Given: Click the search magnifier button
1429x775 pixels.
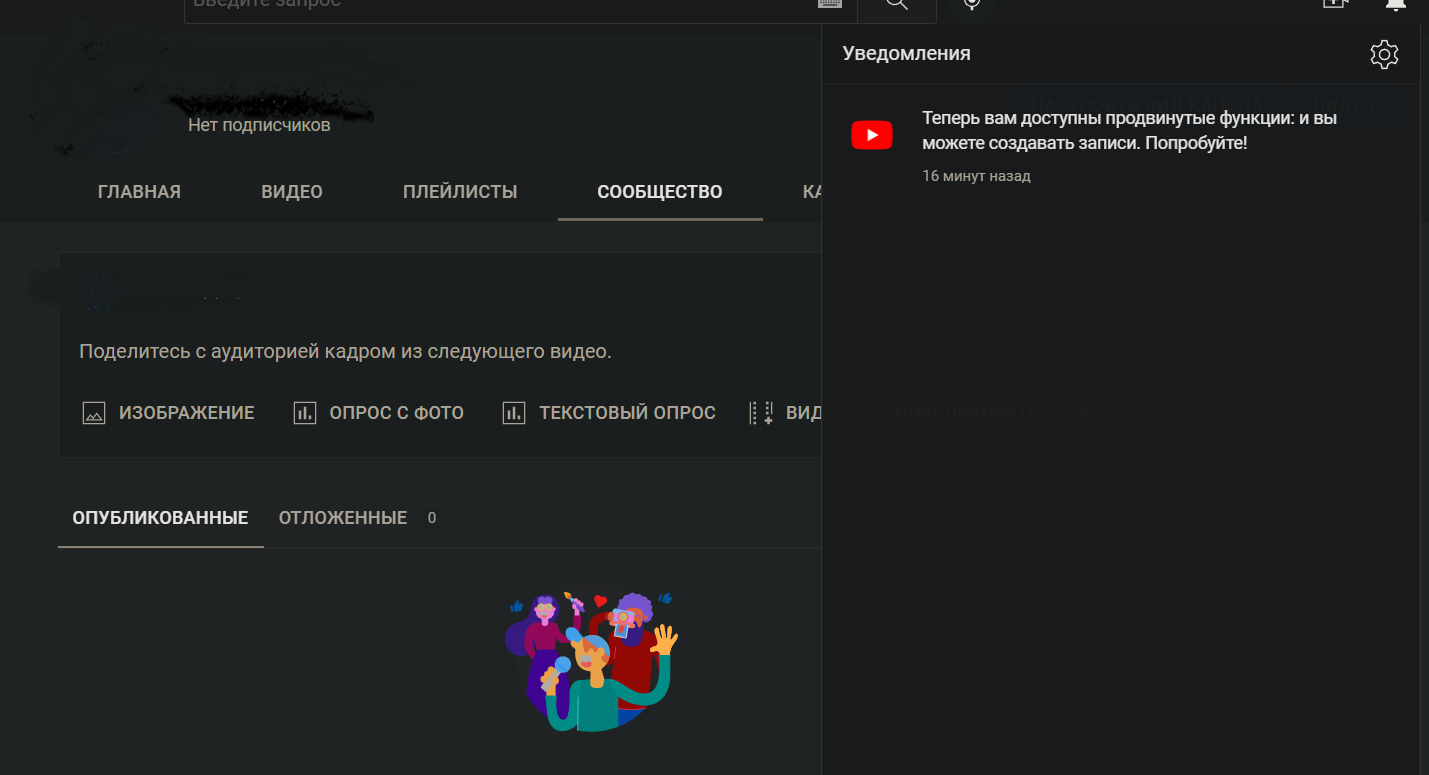Looking at the screenshot, I should (897, 5).
